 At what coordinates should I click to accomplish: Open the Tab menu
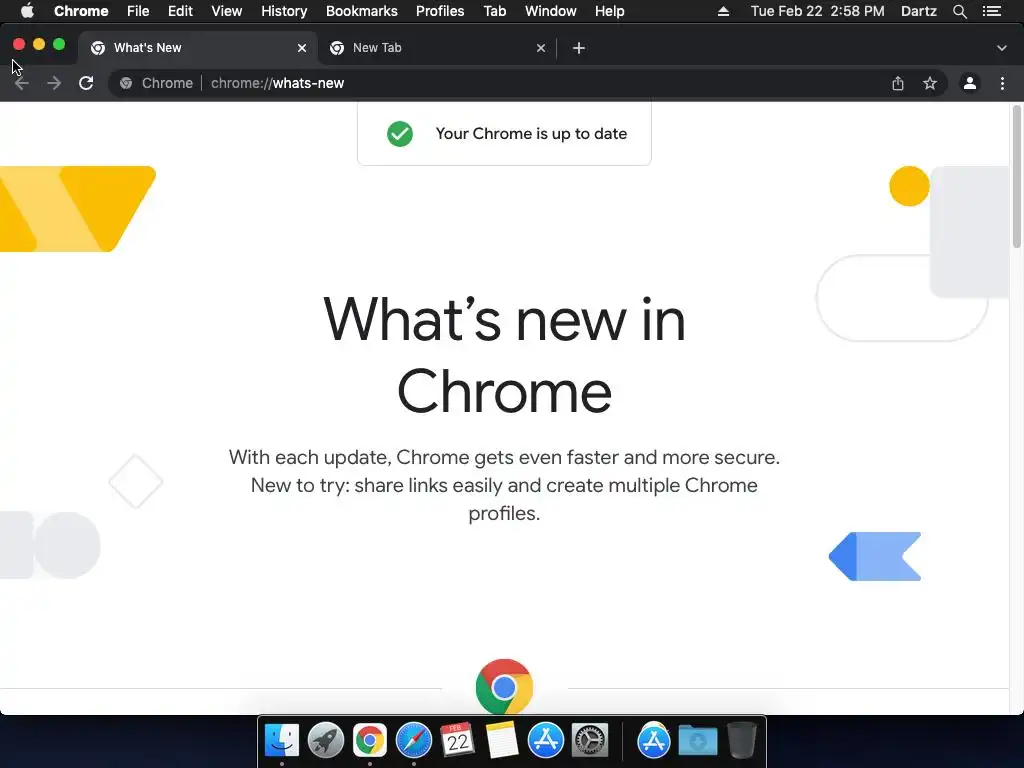click(495, 11)
